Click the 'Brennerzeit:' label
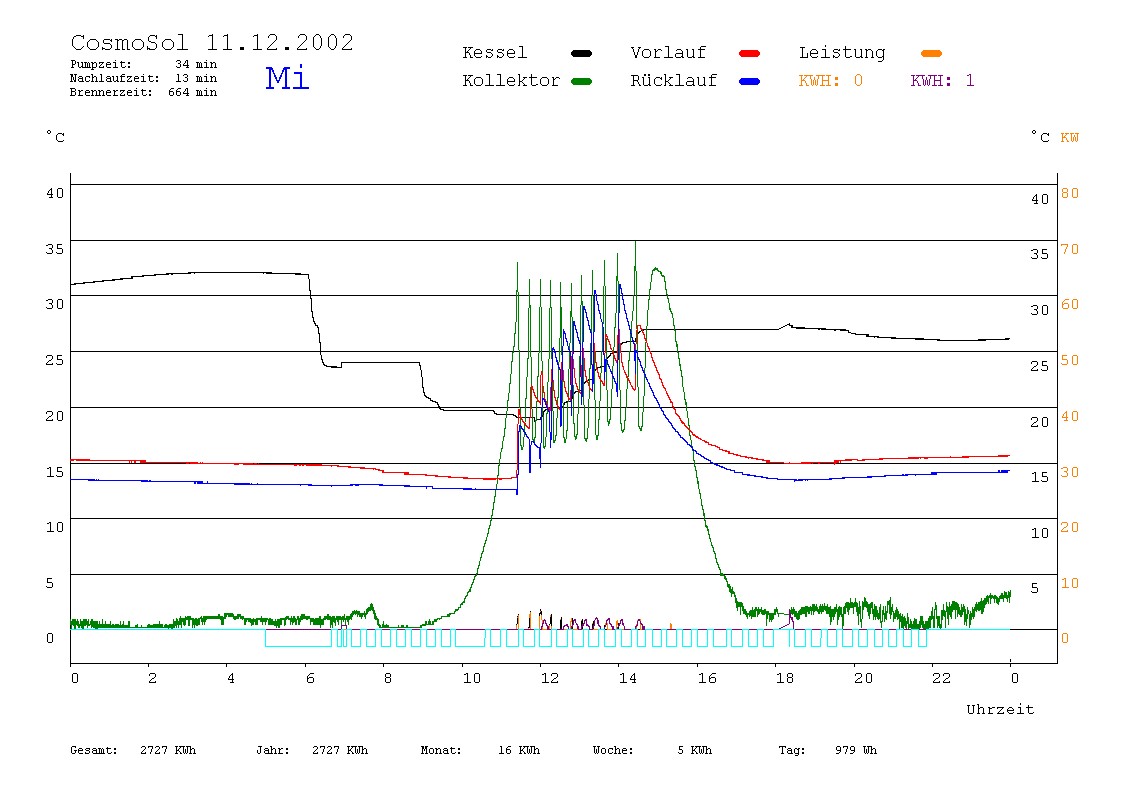 click(x=111, y=92)
